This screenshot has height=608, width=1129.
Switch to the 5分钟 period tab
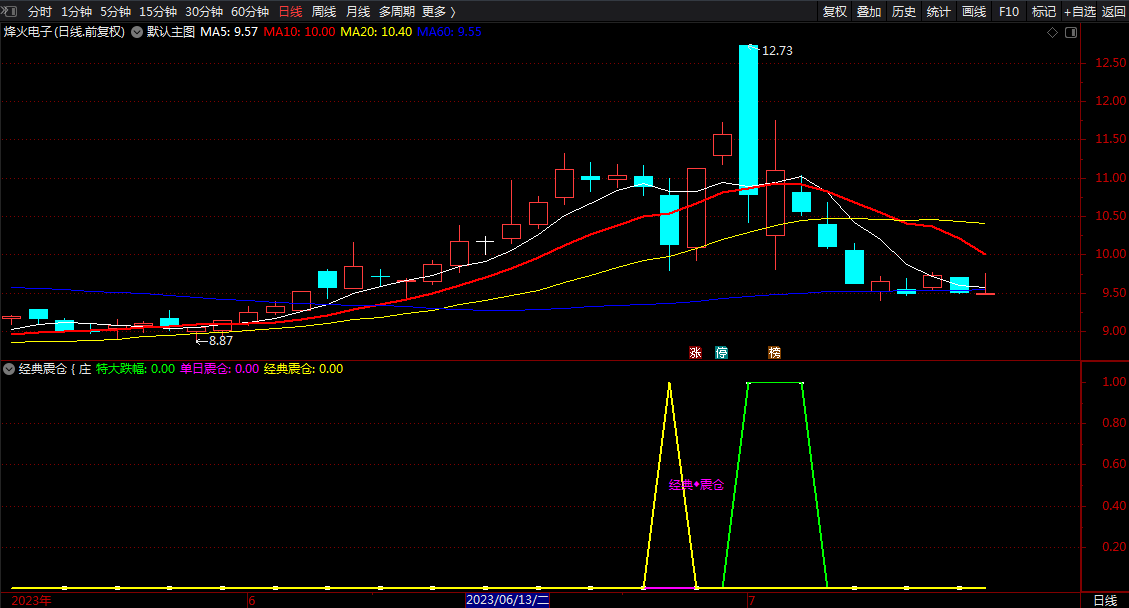115,12
